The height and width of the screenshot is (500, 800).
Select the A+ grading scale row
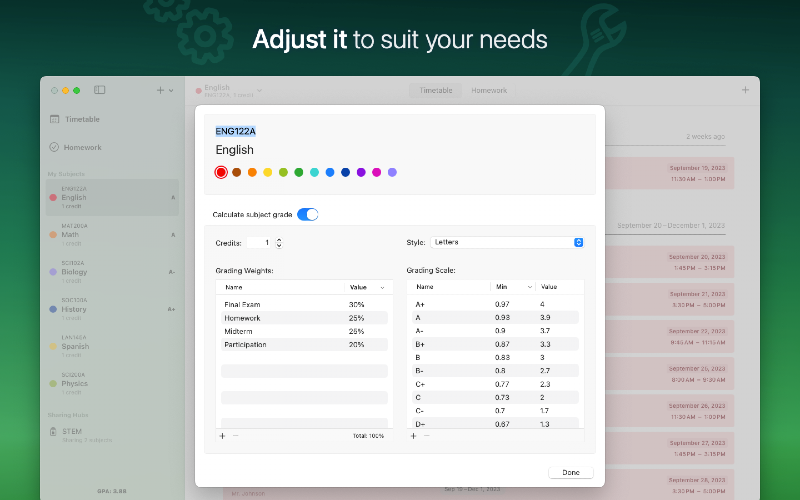click(x=495, y=304)
